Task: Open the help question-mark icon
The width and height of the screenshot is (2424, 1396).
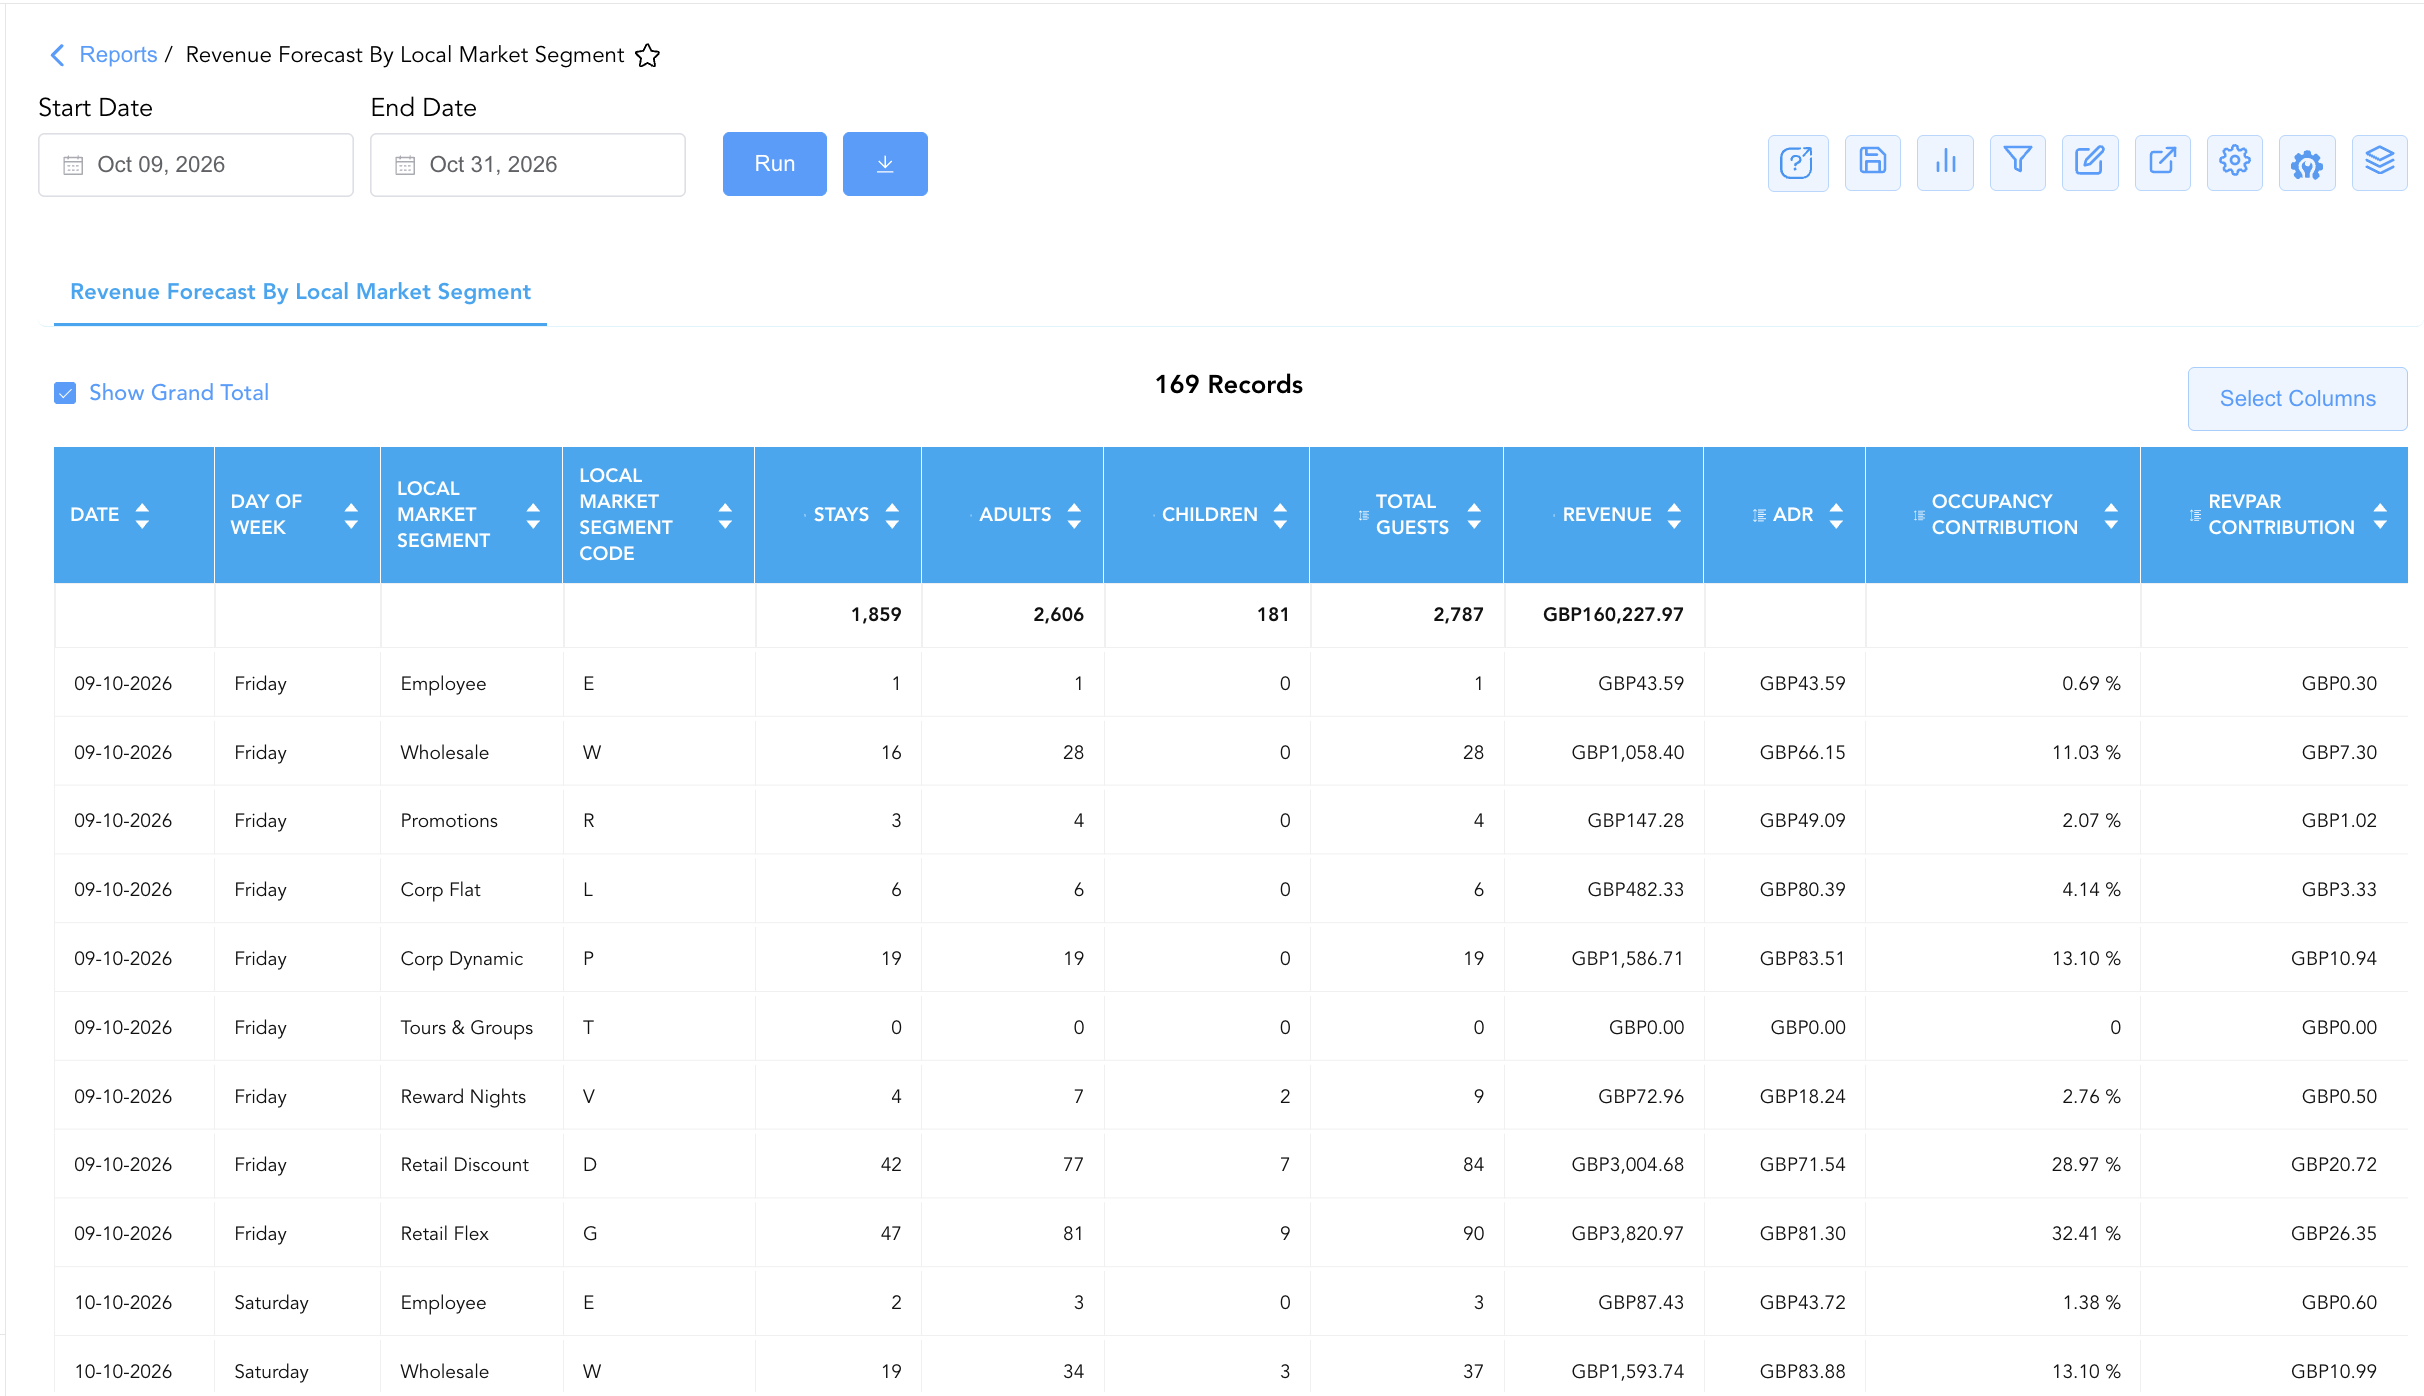Action: point(1797,163)
